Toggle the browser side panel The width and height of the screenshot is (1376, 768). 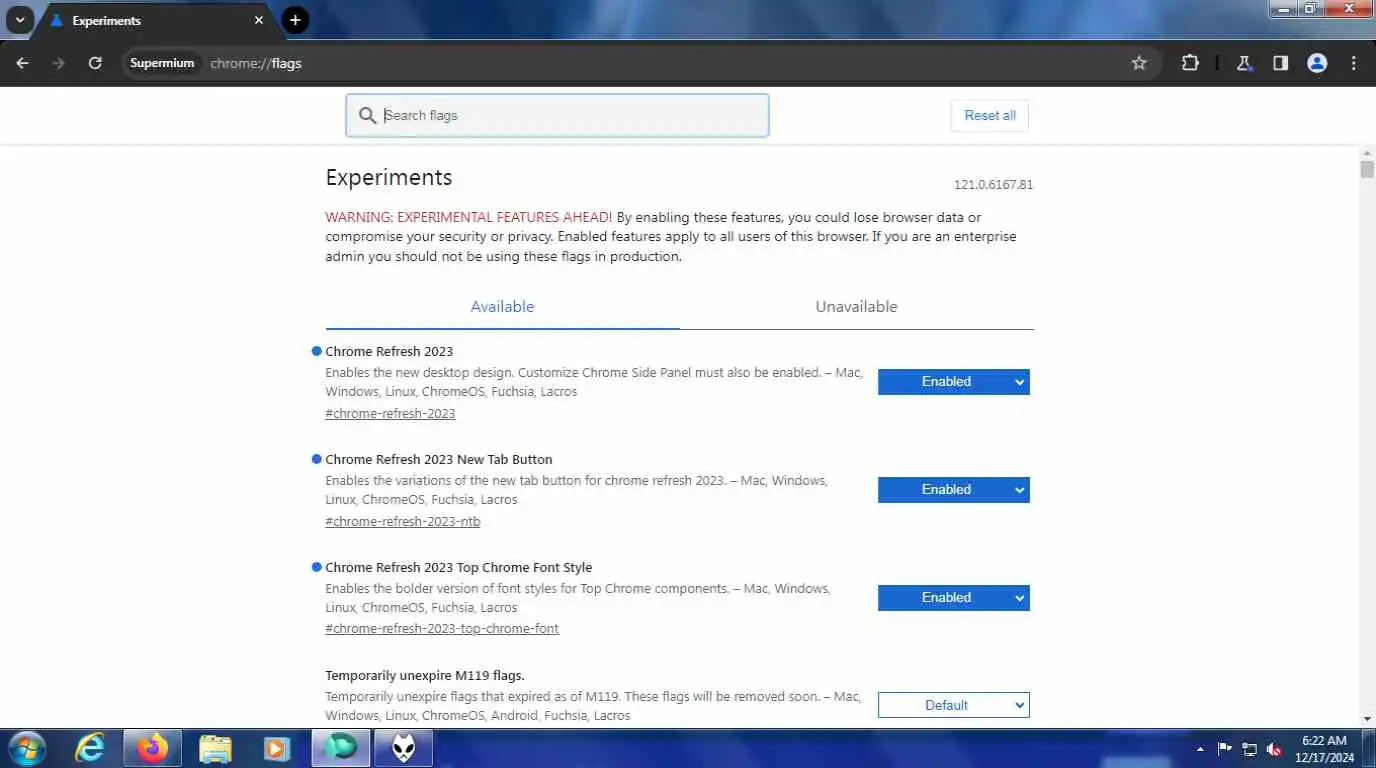[1280, 63]
